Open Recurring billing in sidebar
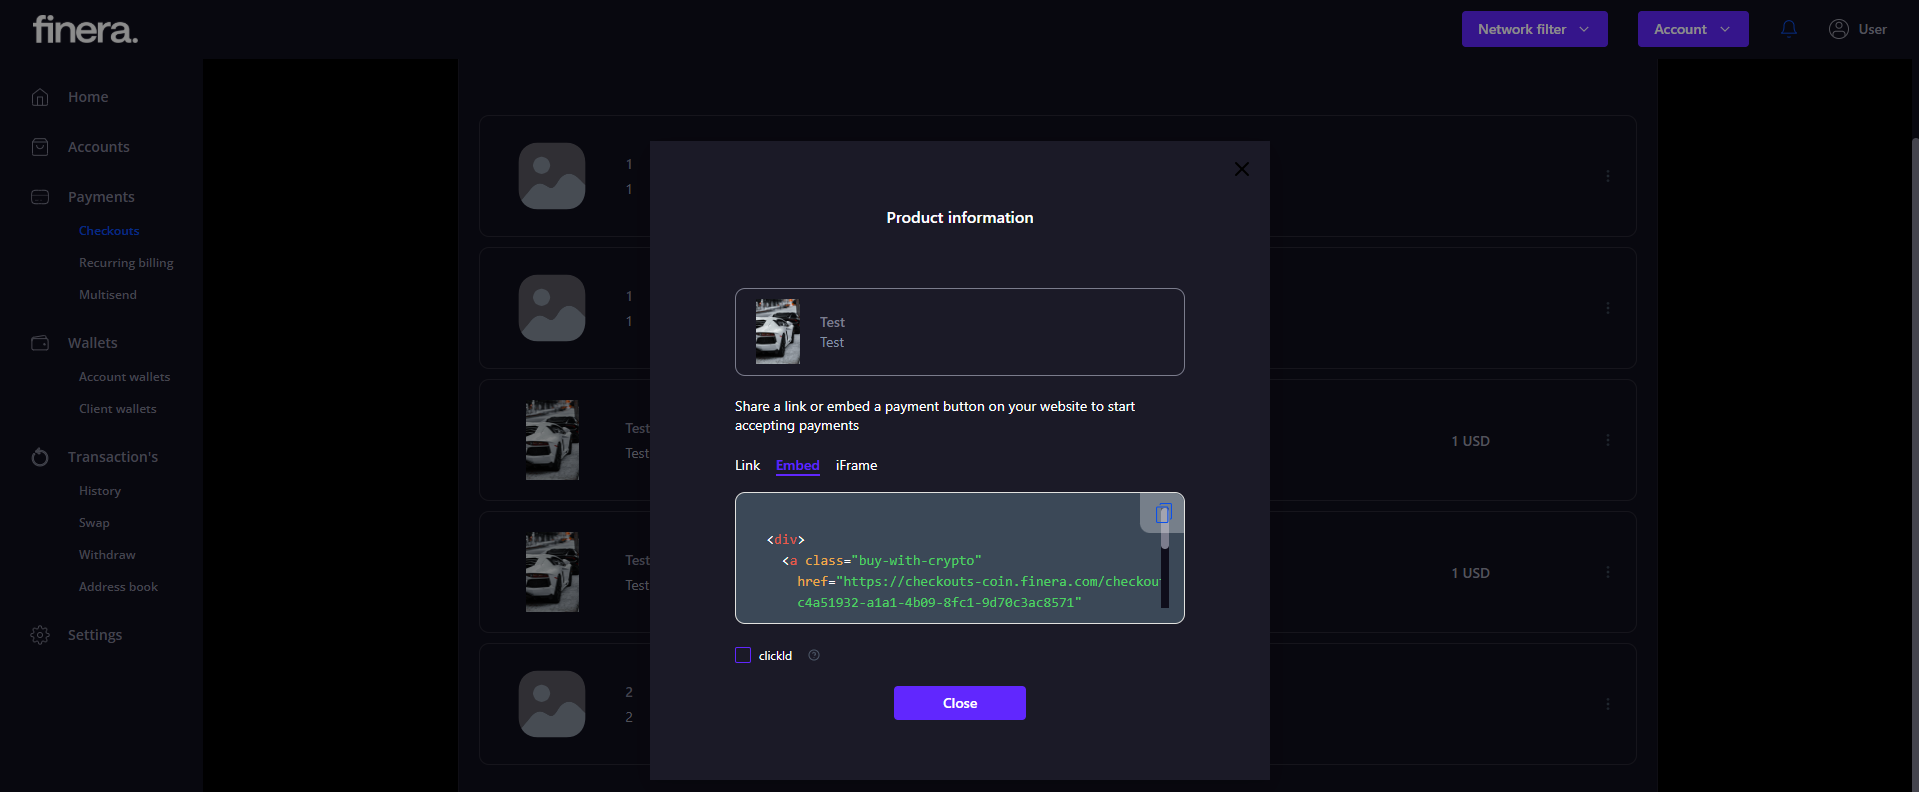 (126, 263)
